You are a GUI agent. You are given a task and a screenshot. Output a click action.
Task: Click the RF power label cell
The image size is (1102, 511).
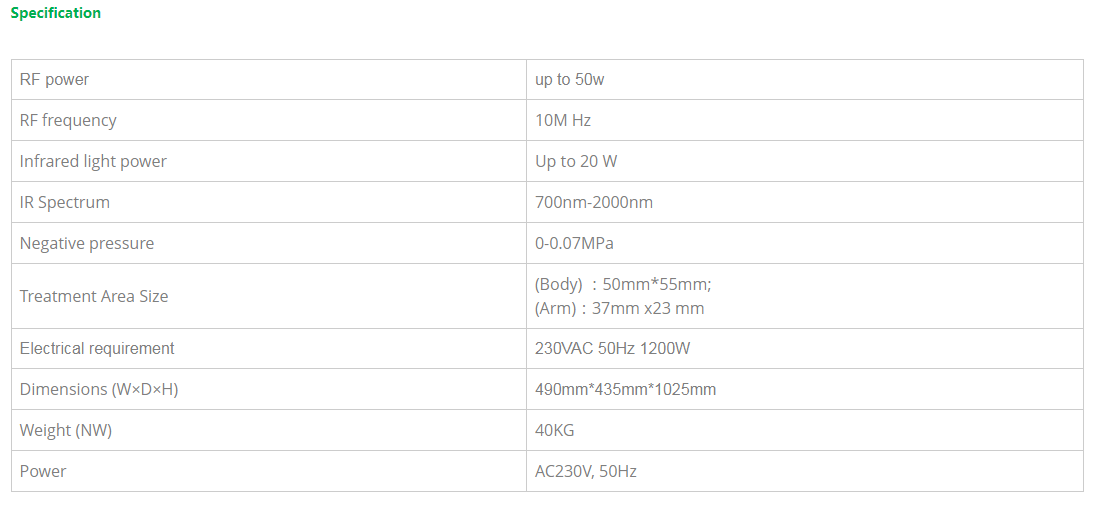[x=54, y=80]
